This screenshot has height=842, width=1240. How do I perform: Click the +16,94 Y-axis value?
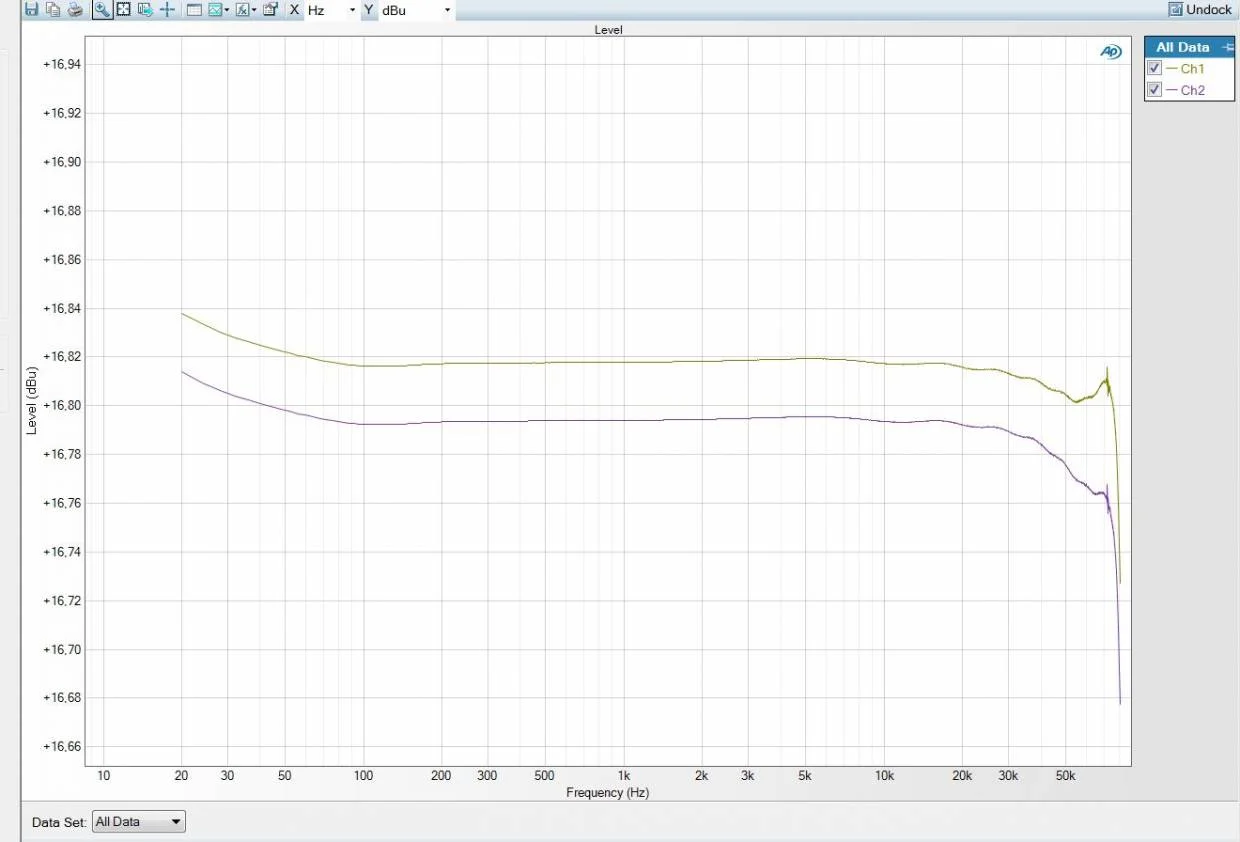pos(61,64)
